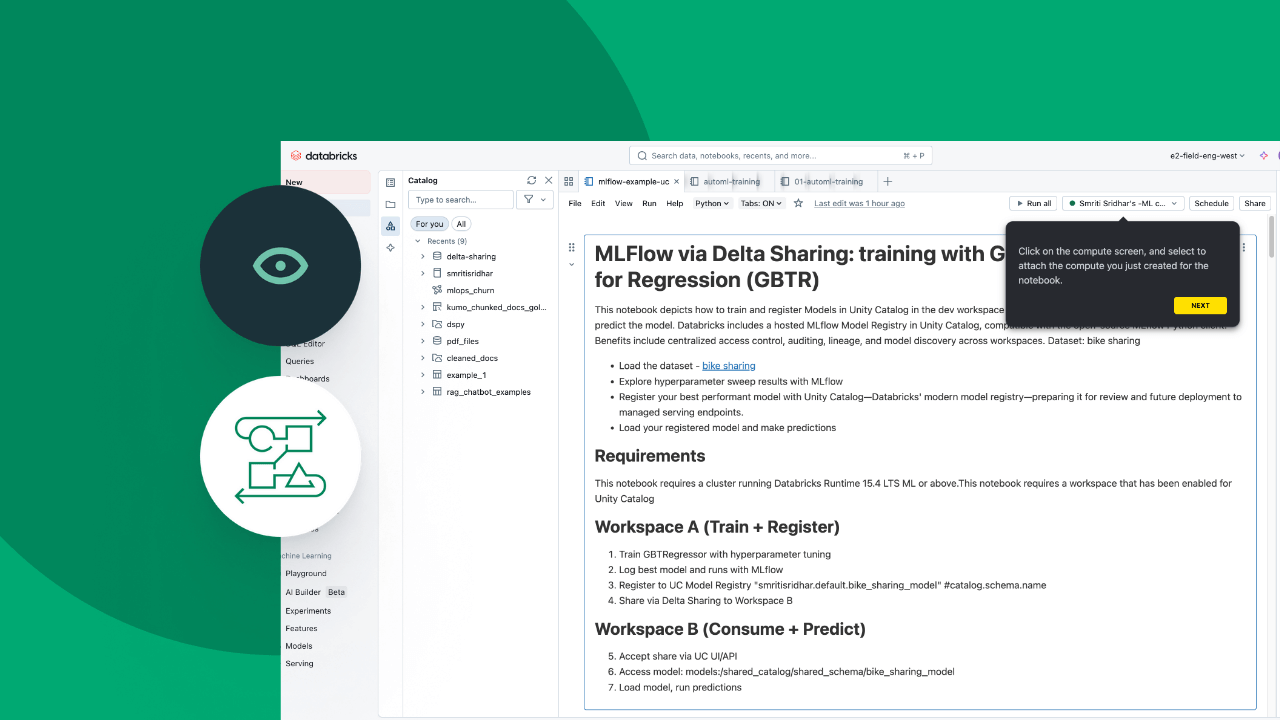
Task: Open the bike sharing dataset link
Action: 728,365
